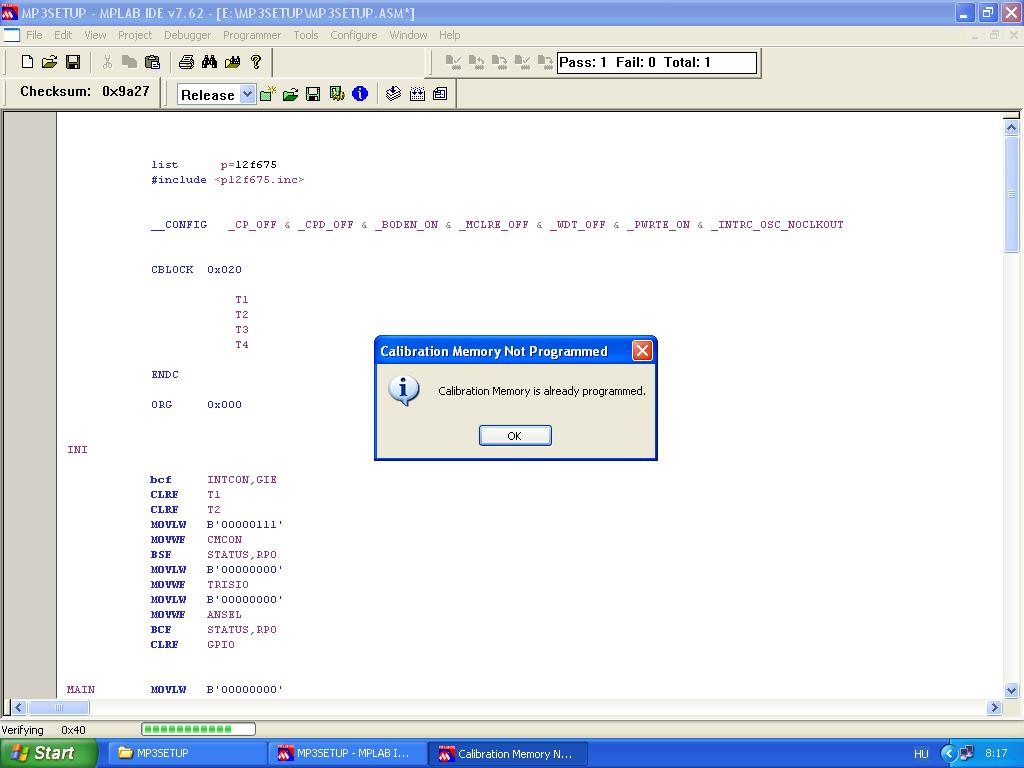Click the '__CONFIG' directive in code
Image resolution: width=1024 pixels, height=768 pixels.
179,225
